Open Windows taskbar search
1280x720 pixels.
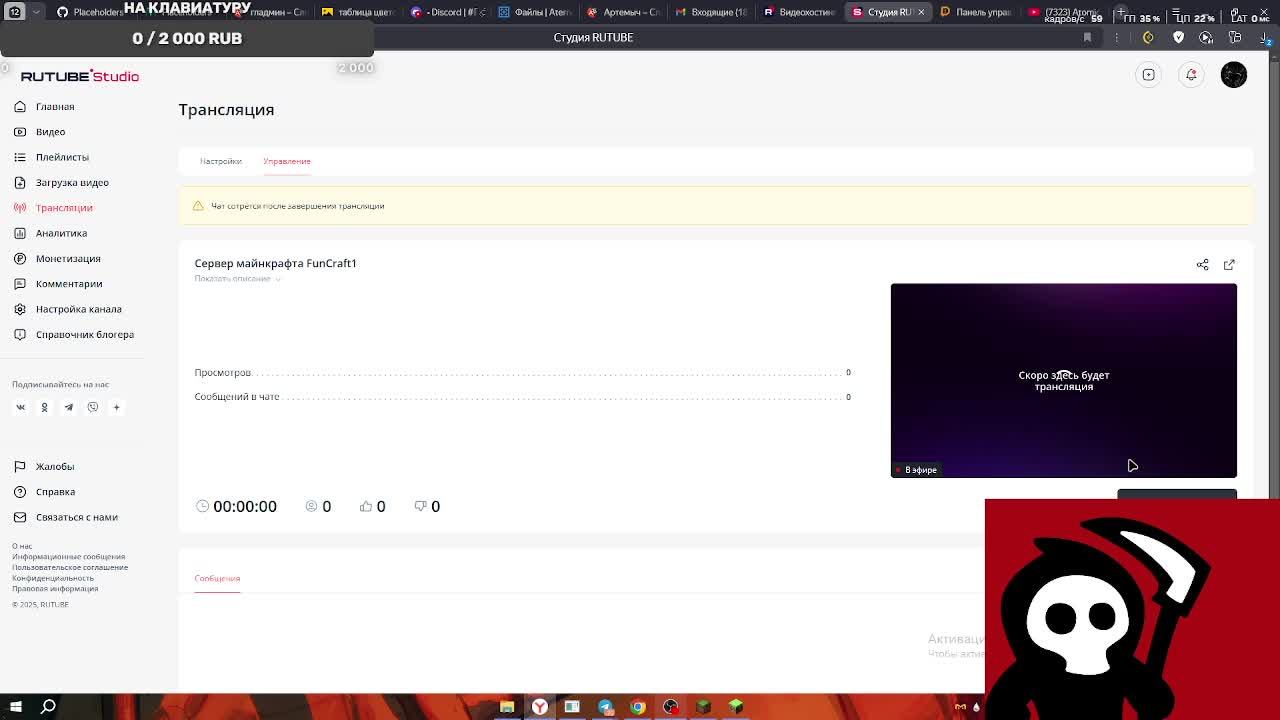[x=48, y=707]
